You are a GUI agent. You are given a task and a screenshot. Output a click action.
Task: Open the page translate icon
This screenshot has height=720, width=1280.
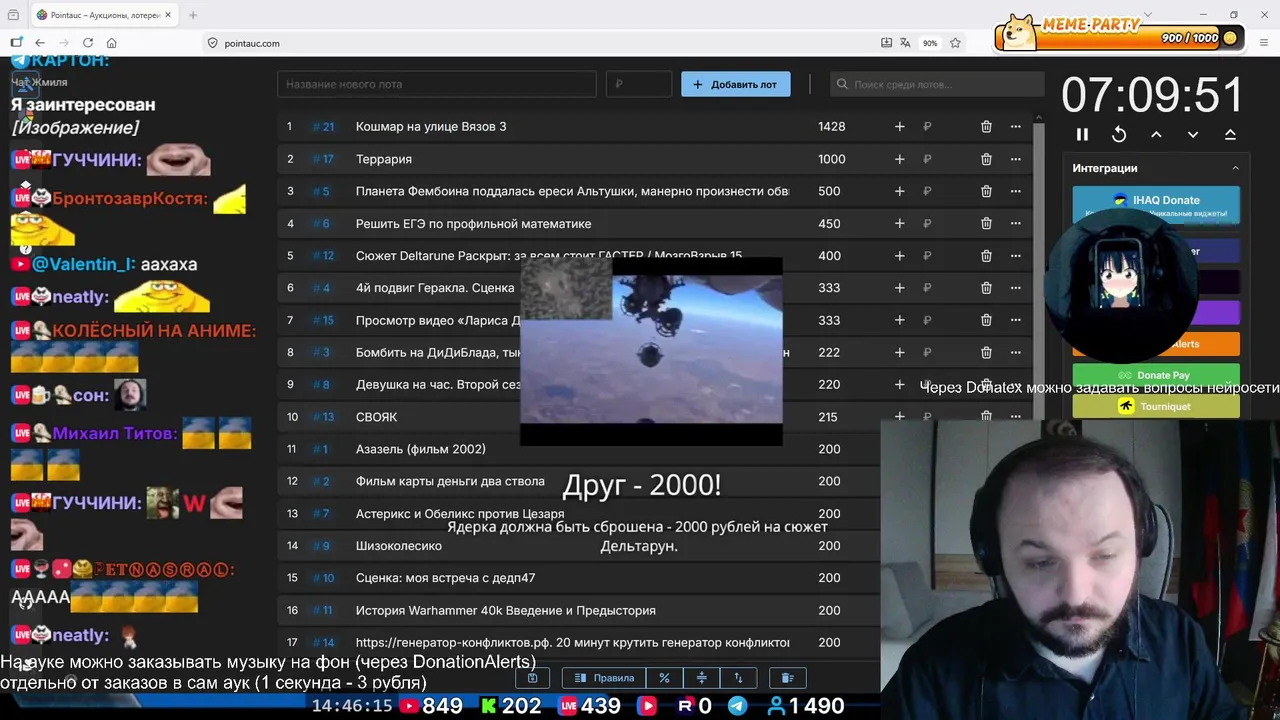pos(905,43)
